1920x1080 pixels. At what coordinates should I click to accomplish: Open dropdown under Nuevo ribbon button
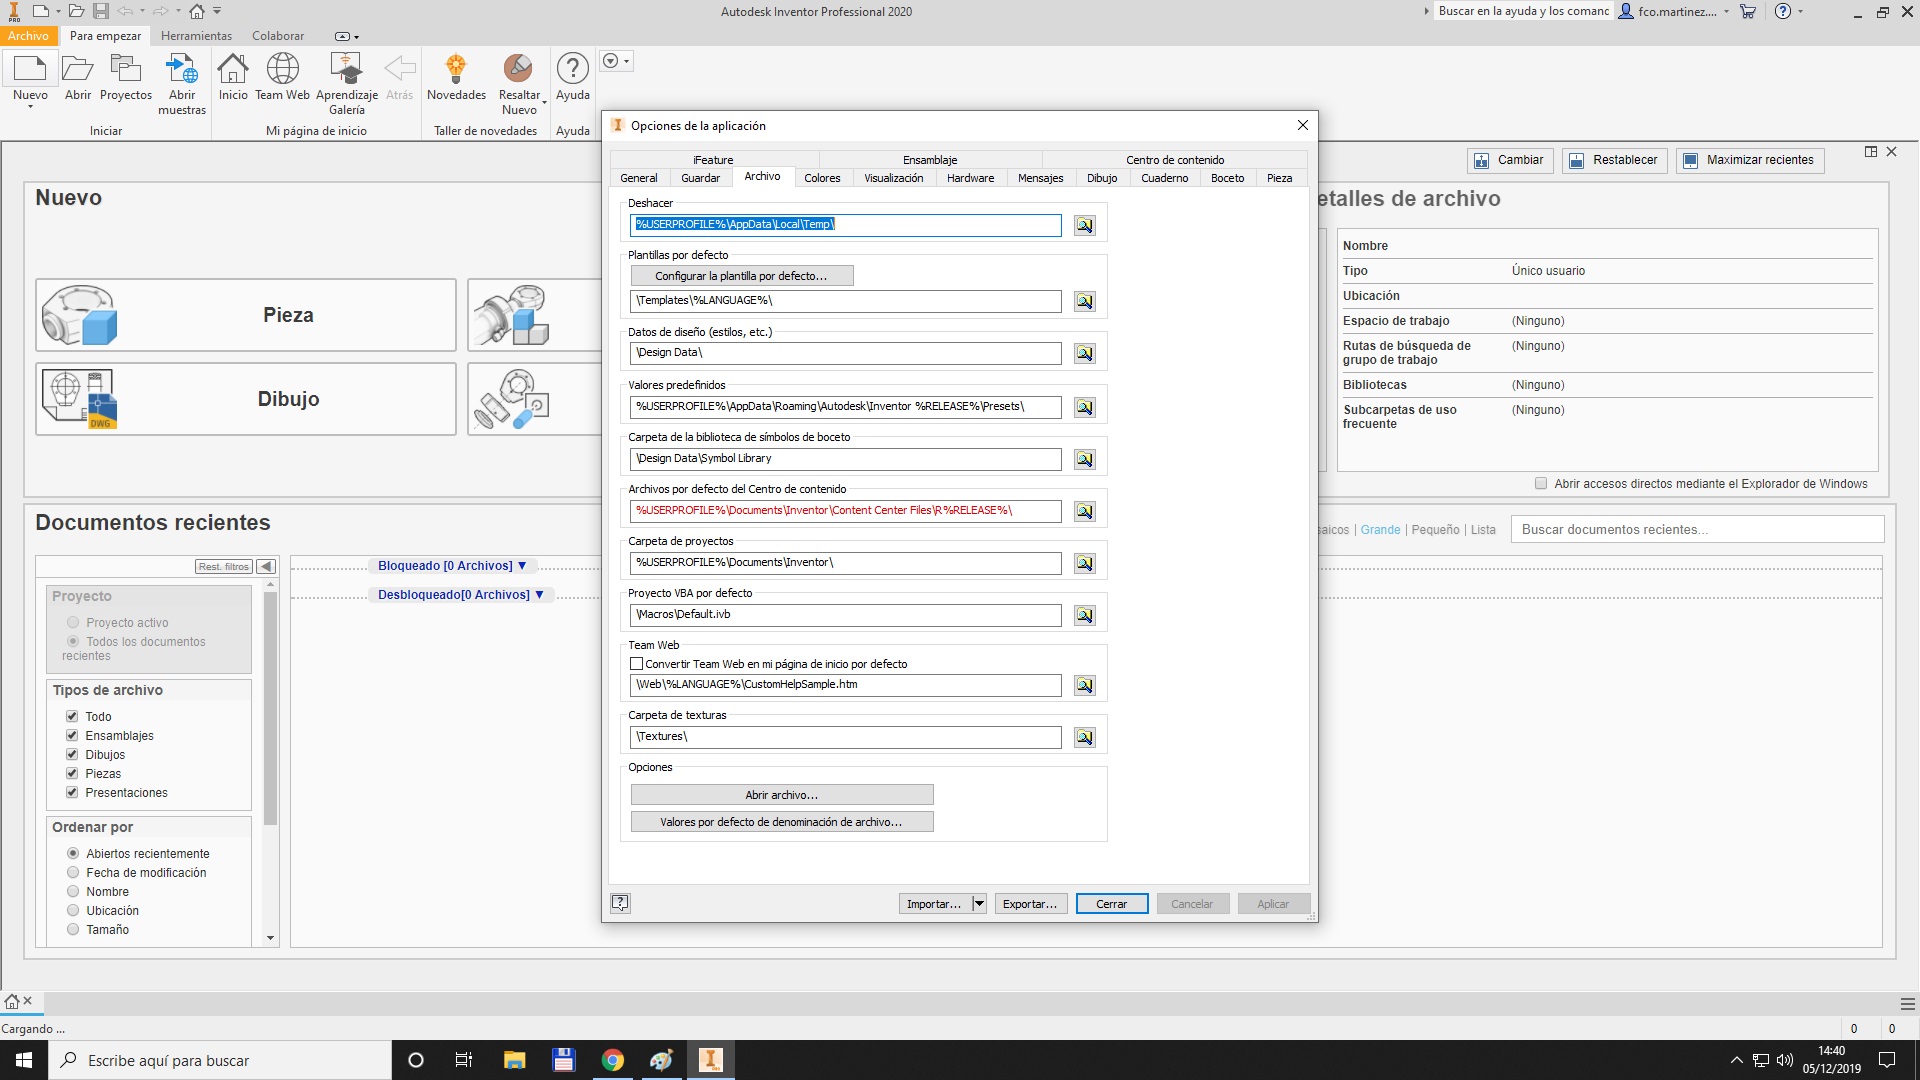tap(30, 107)
